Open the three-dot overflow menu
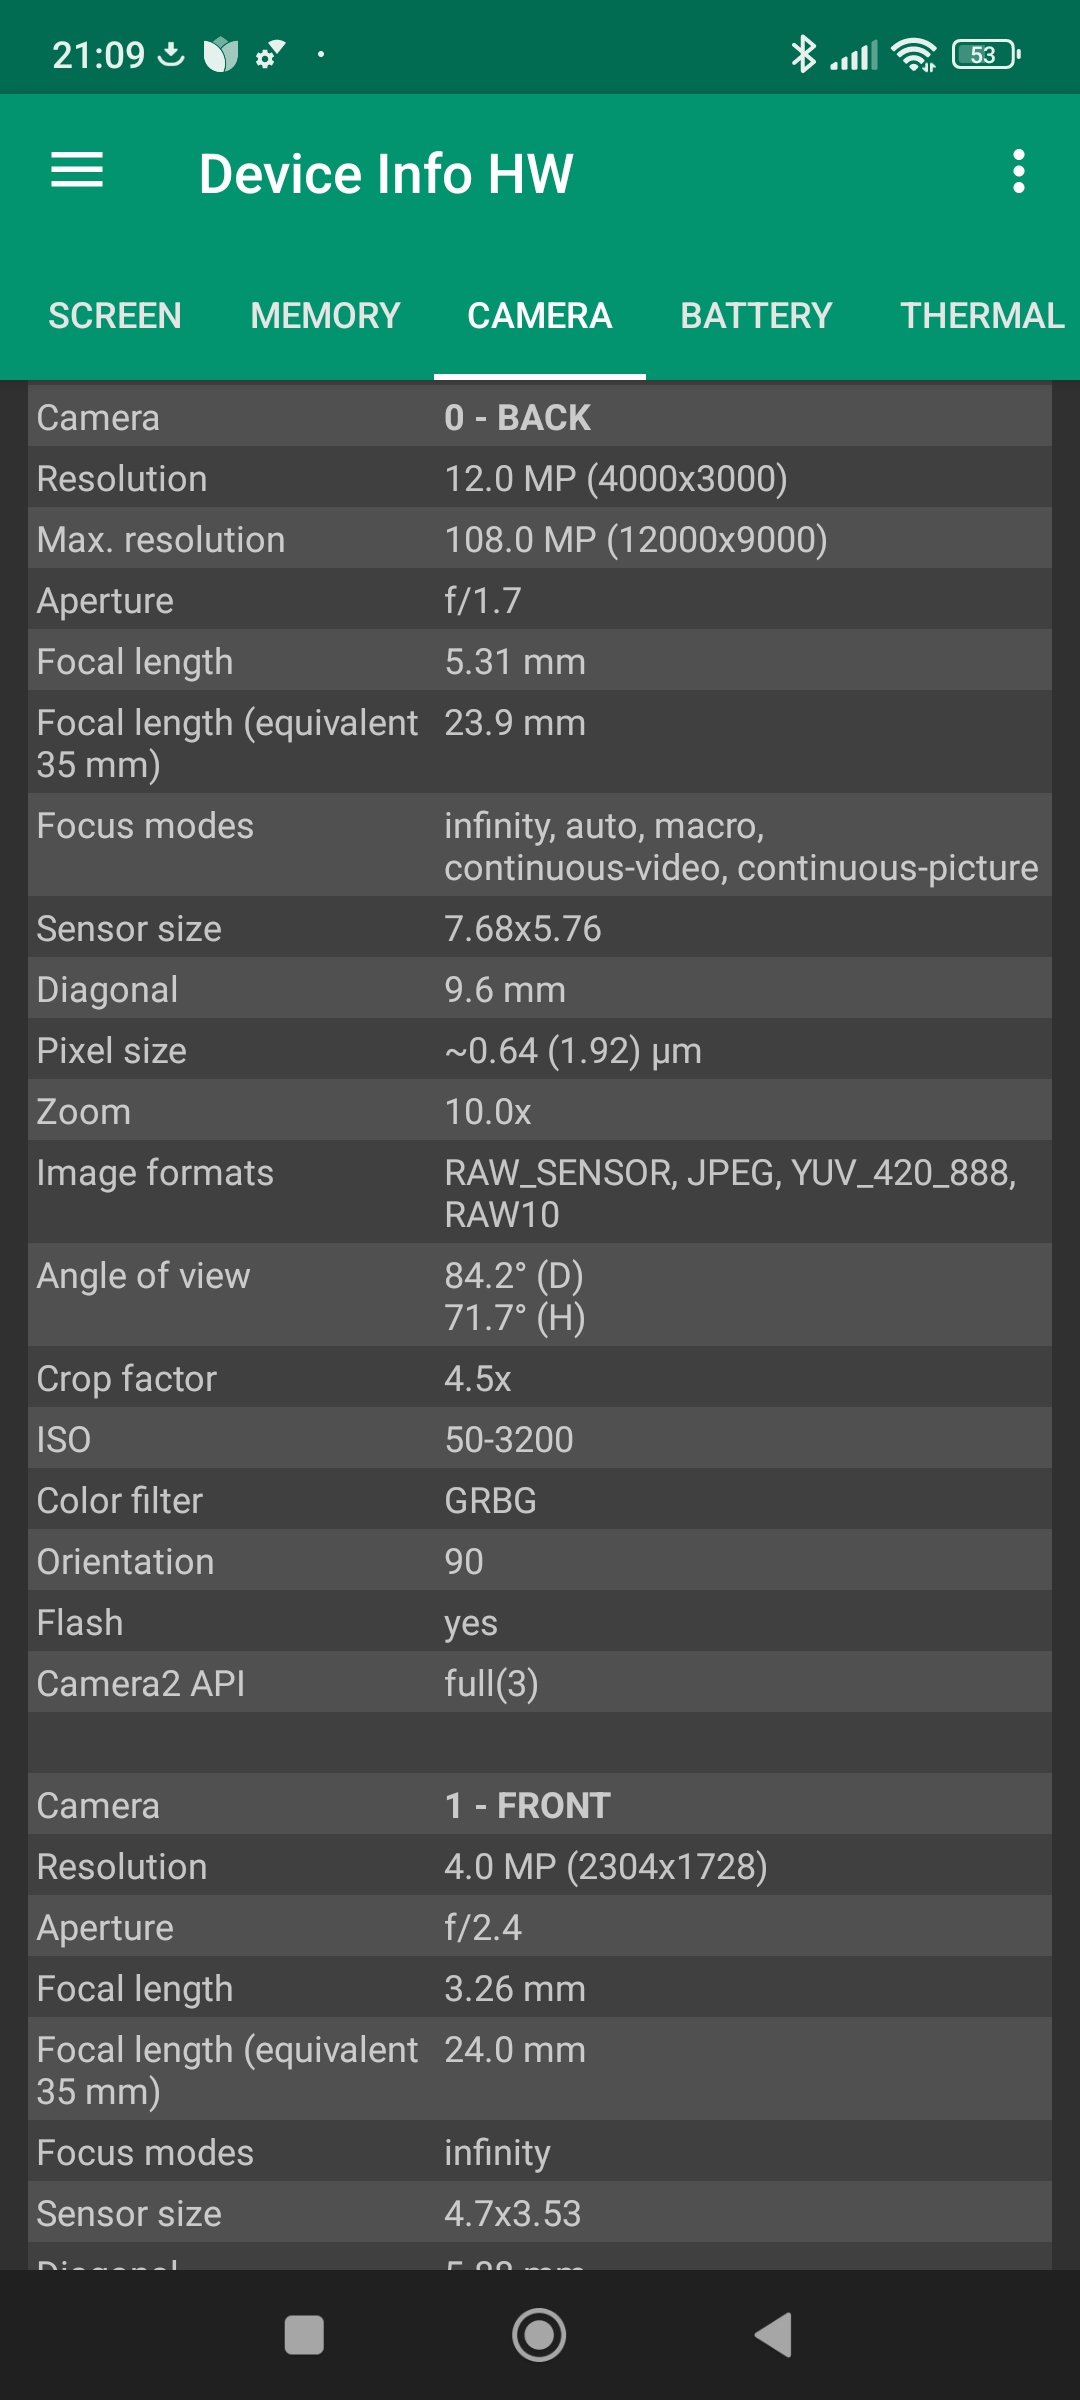Screen dimensions: 1080x2400 point(1018,171)
